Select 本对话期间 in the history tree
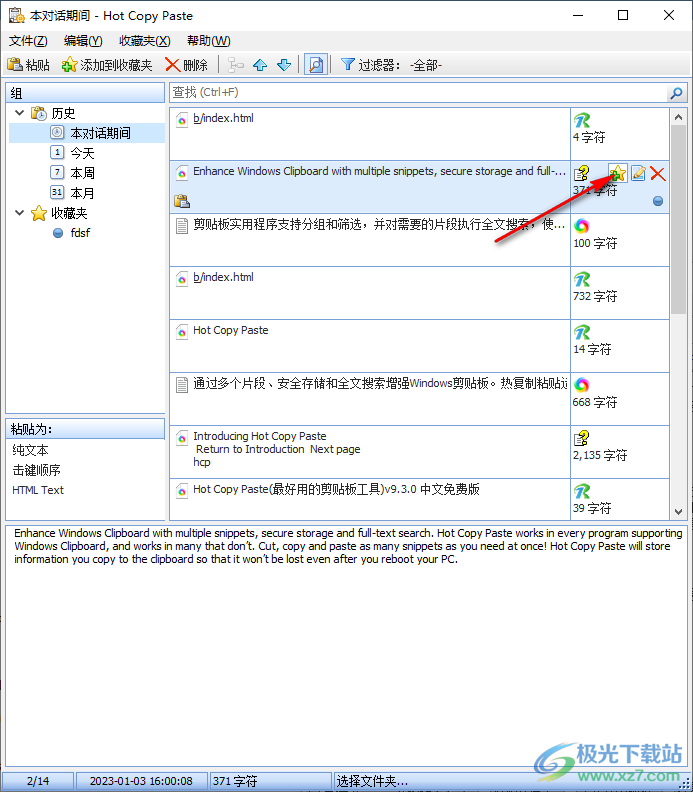Screen dimensions: 693x792 [90, 133]
